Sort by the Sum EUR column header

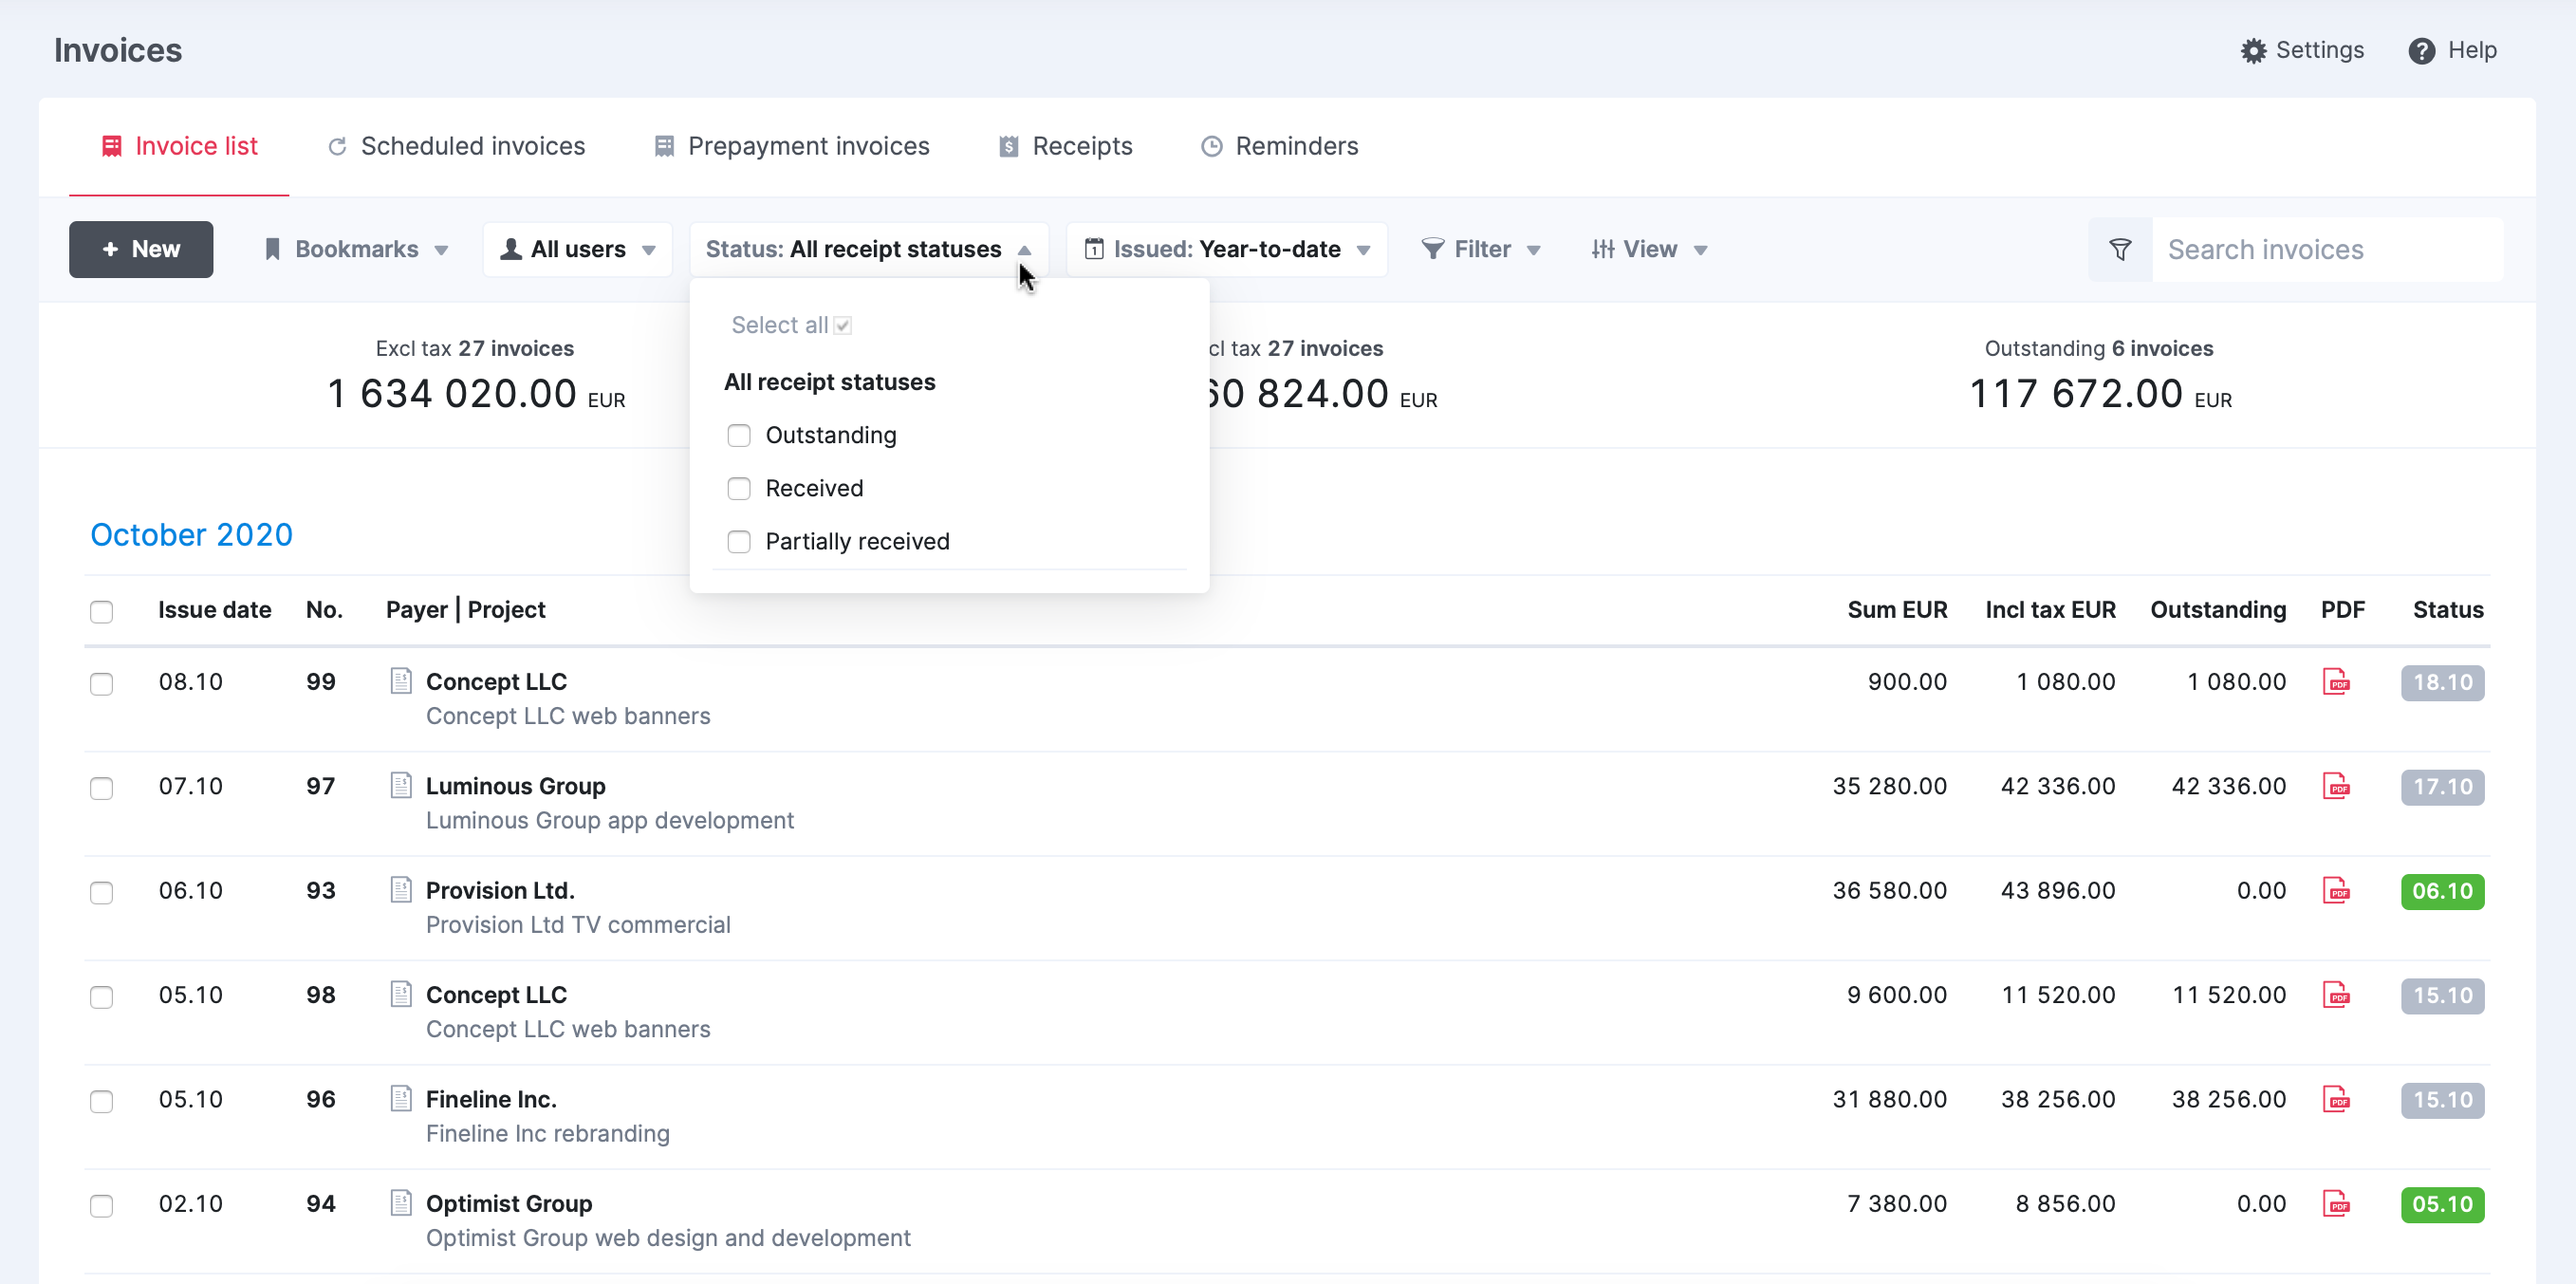(x=1897, y=610)
